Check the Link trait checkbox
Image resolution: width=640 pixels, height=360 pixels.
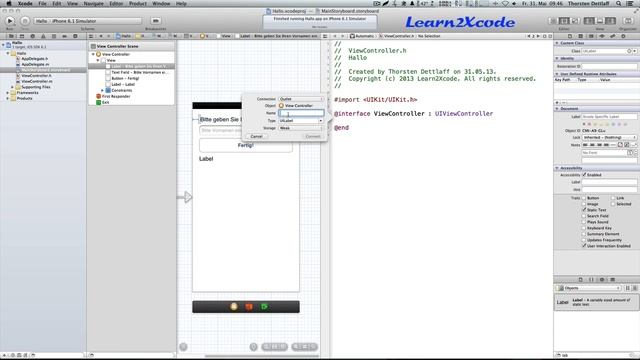click(x=613, y=198)
